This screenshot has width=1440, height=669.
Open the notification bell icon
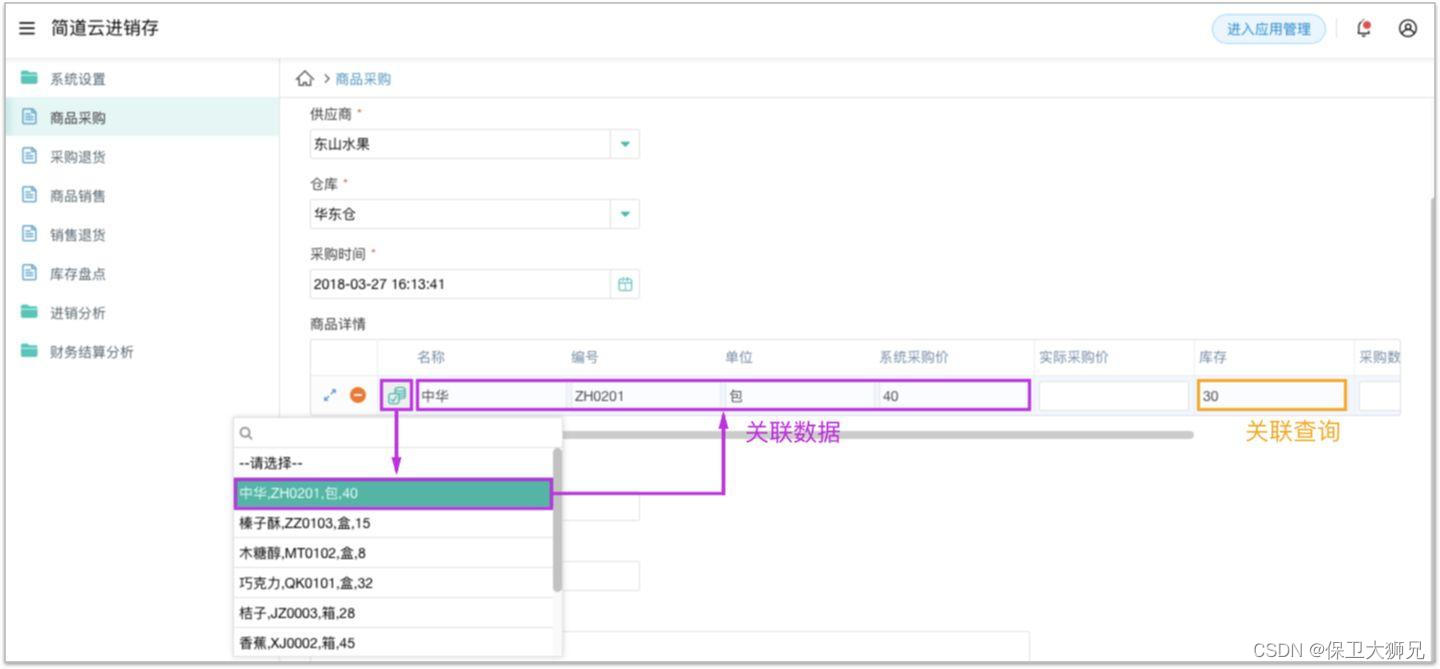(x=1364, y=29)
